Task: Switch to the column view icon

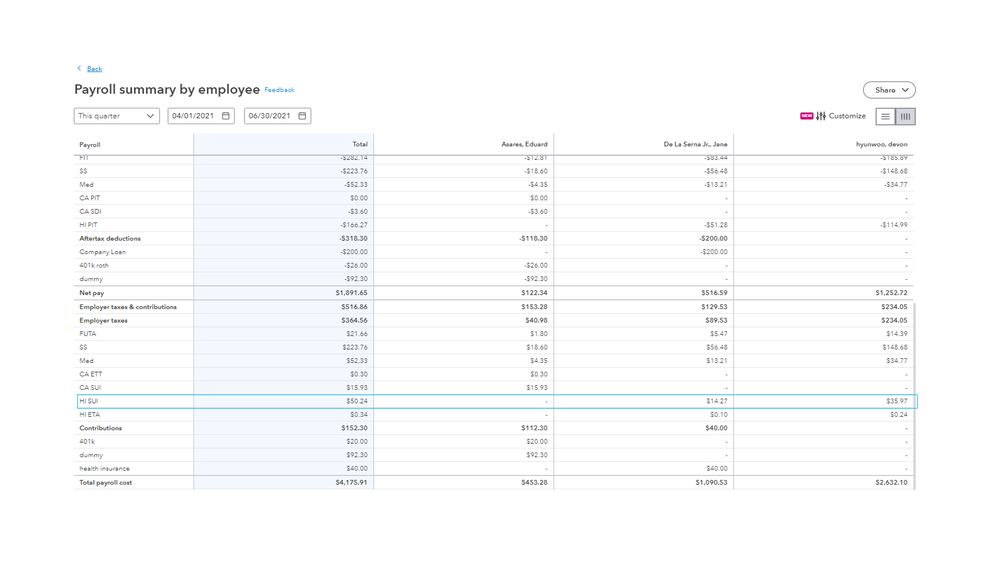Action: [x=905, y=117]
